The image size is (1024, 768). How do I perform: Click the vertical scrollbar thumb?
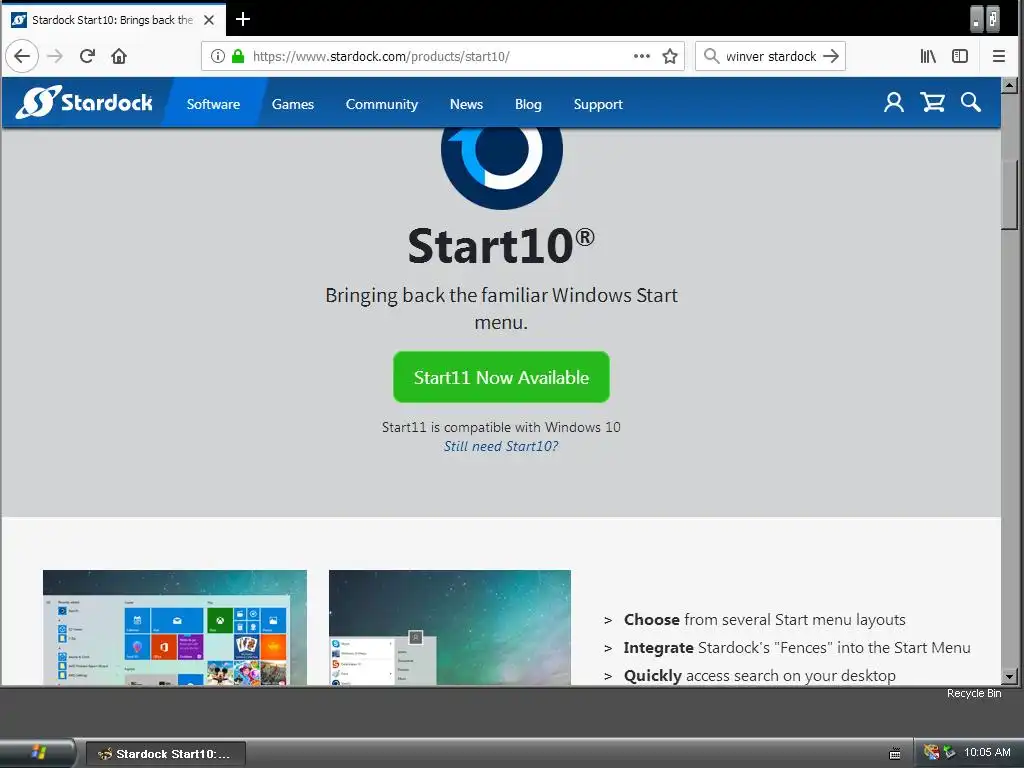click(x=1010, y=195)
